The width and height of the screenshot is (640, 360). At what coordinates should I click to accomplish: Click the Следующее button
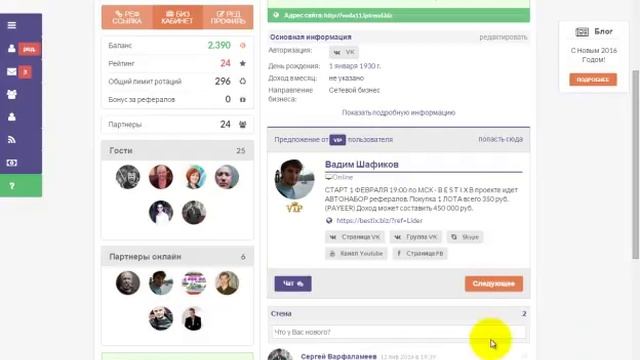pos(494,284)
